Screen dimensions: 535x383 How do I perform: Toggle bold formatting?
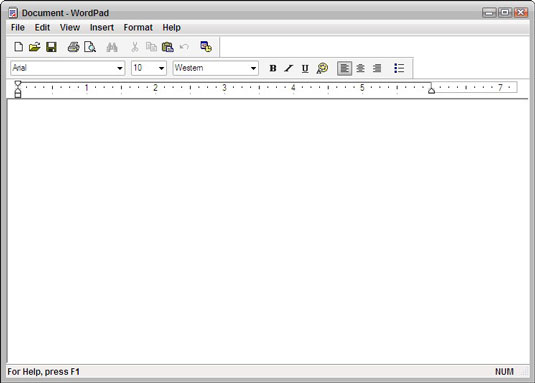273,68
